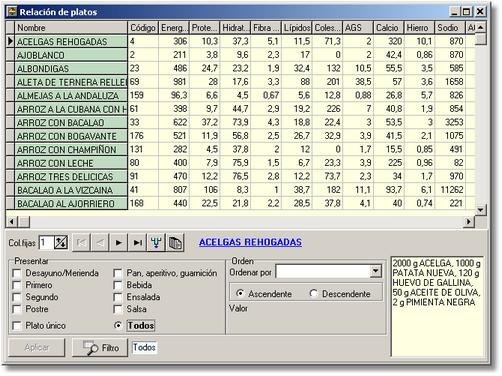Click the Hierro column header
The image size is (502, 376).
coord(419,28)
